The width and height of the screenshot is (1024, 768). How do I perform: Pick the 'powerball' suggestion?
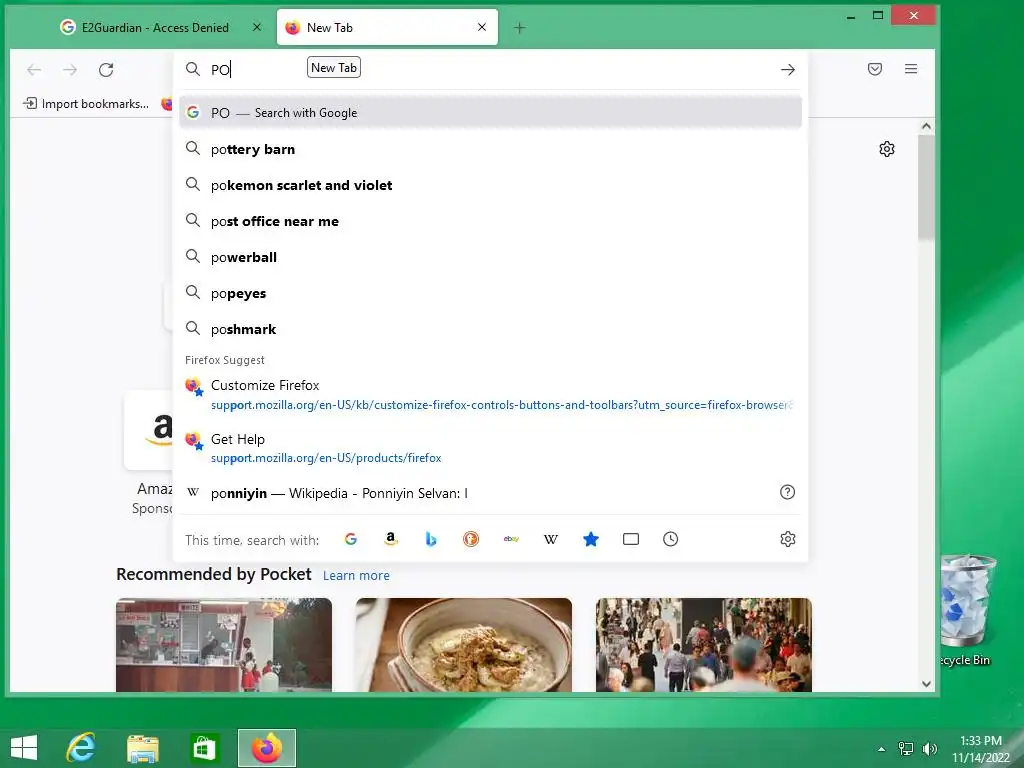click(490, 257)
